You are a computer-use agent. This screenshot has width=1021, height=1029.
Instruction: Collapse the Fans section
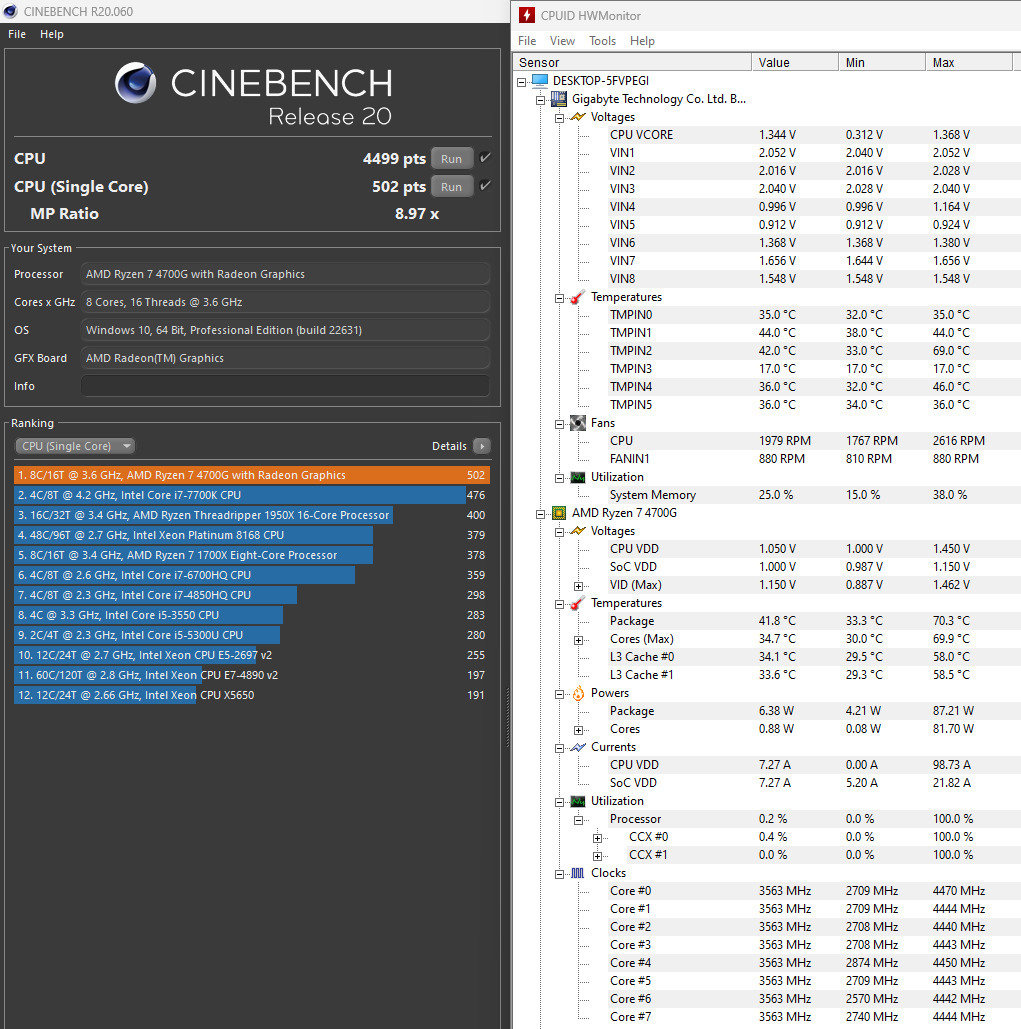[560, 425]
